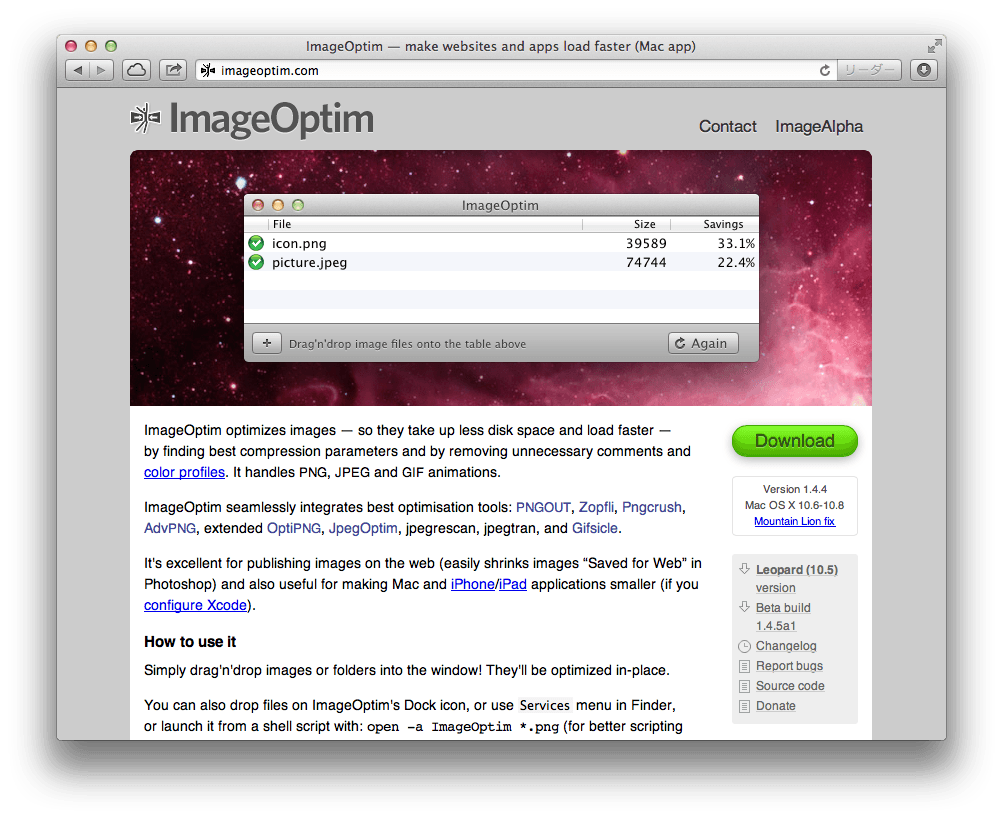Open the Contact menu link
This screenshot has height=819, width=1003.
click(x=727, y=127)
